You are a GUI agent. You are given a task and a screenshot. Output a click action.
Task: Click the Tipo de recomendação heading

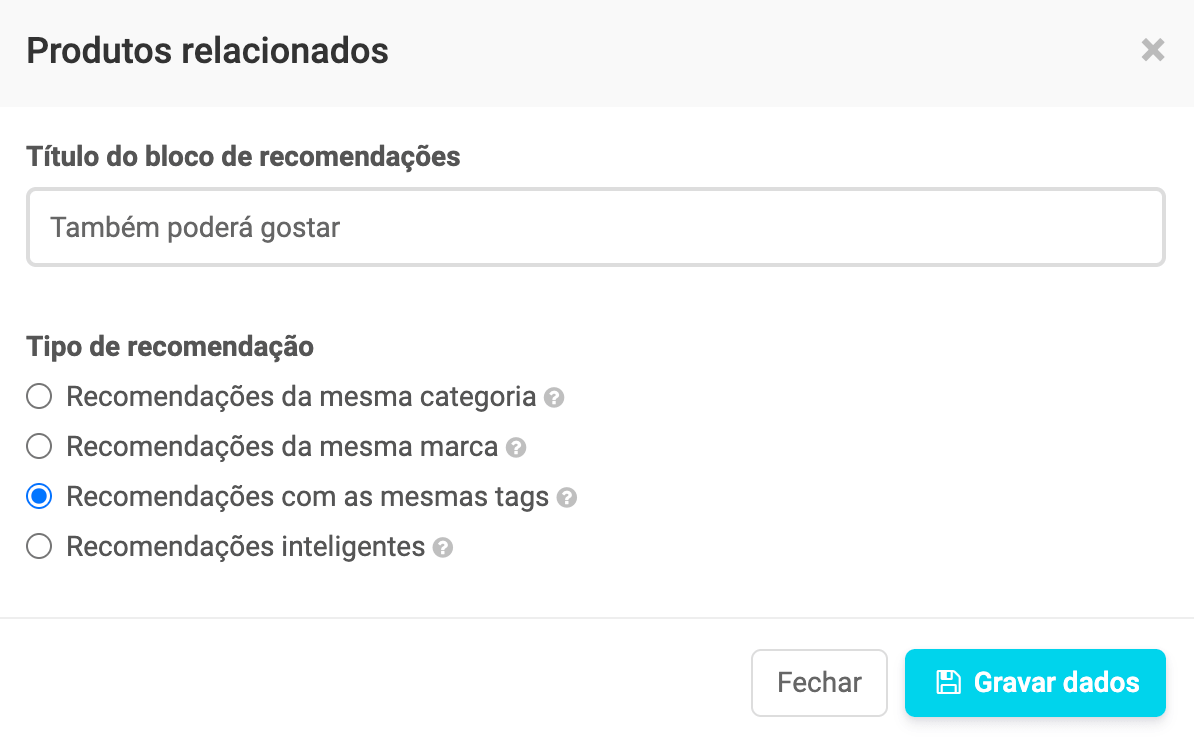coord(170,347)
